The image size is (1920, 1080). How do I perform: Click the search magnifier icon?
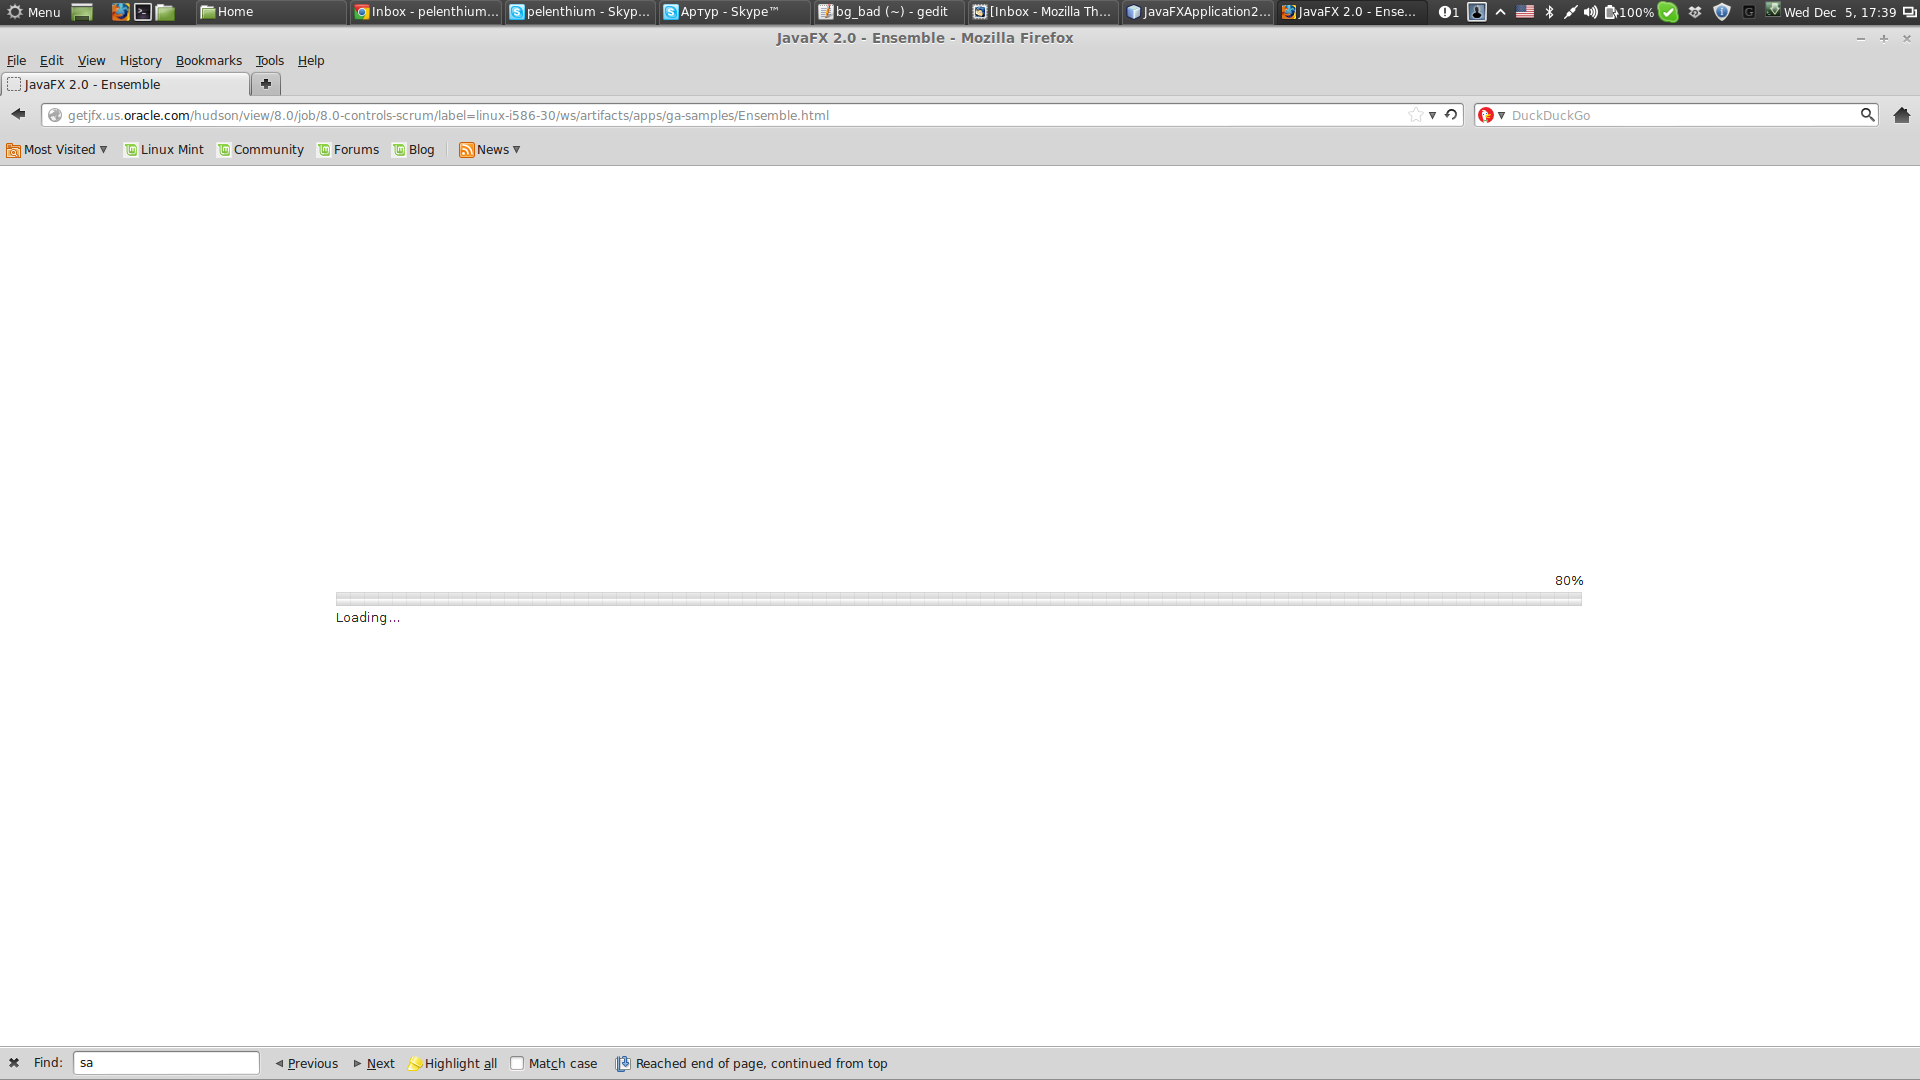coord(1866,115)
